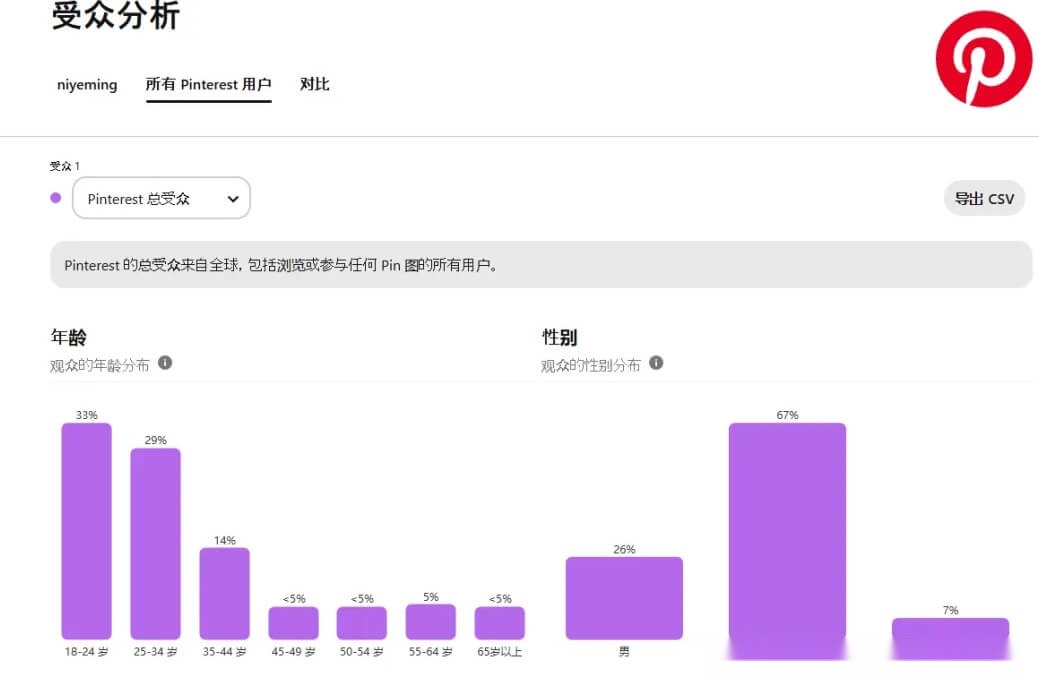Viewport: 1039px width, 685px height.
Task: Select the 55-64 岁 age bar
Action: pos(431,621)
